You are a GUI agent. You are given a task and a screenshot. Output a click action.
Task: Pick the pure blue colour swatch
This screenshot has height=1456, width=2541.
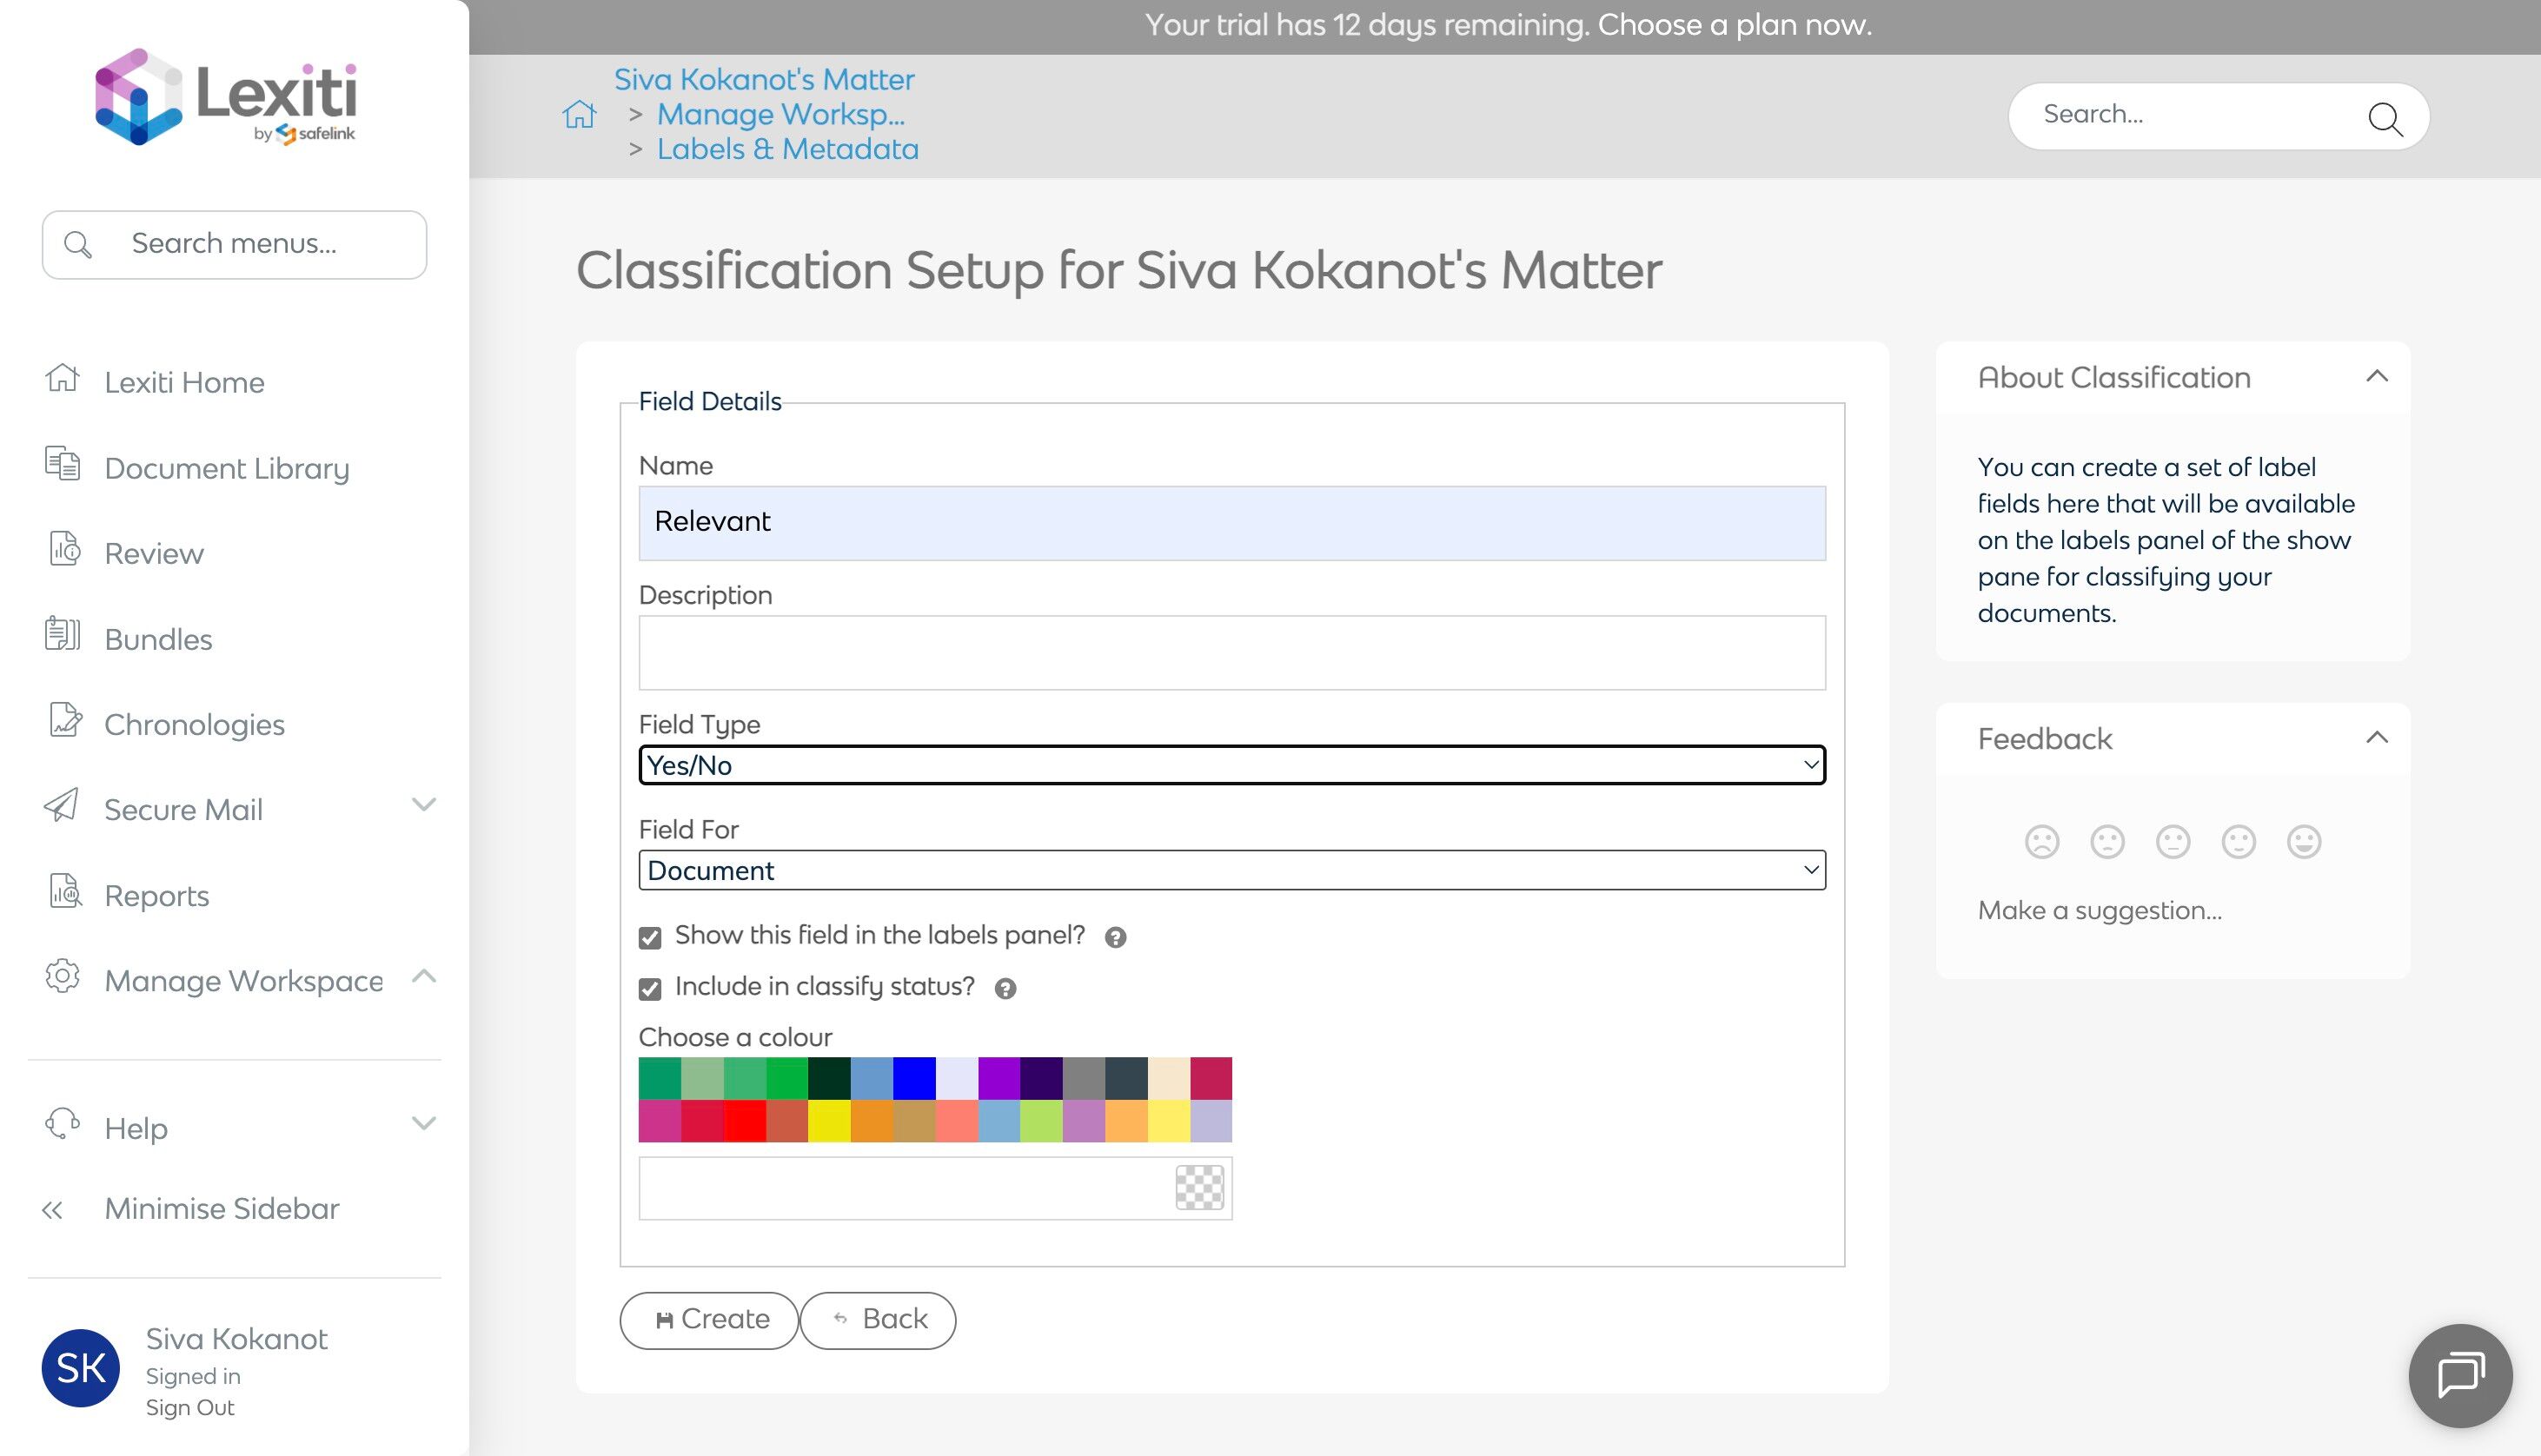coord(914,1078)
